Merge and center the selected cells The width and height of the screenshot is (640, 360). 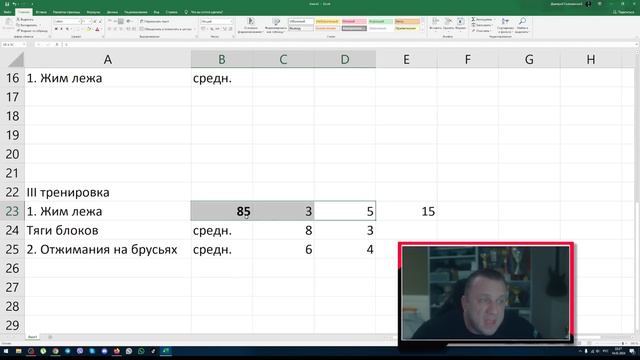(x=165, y=29)
